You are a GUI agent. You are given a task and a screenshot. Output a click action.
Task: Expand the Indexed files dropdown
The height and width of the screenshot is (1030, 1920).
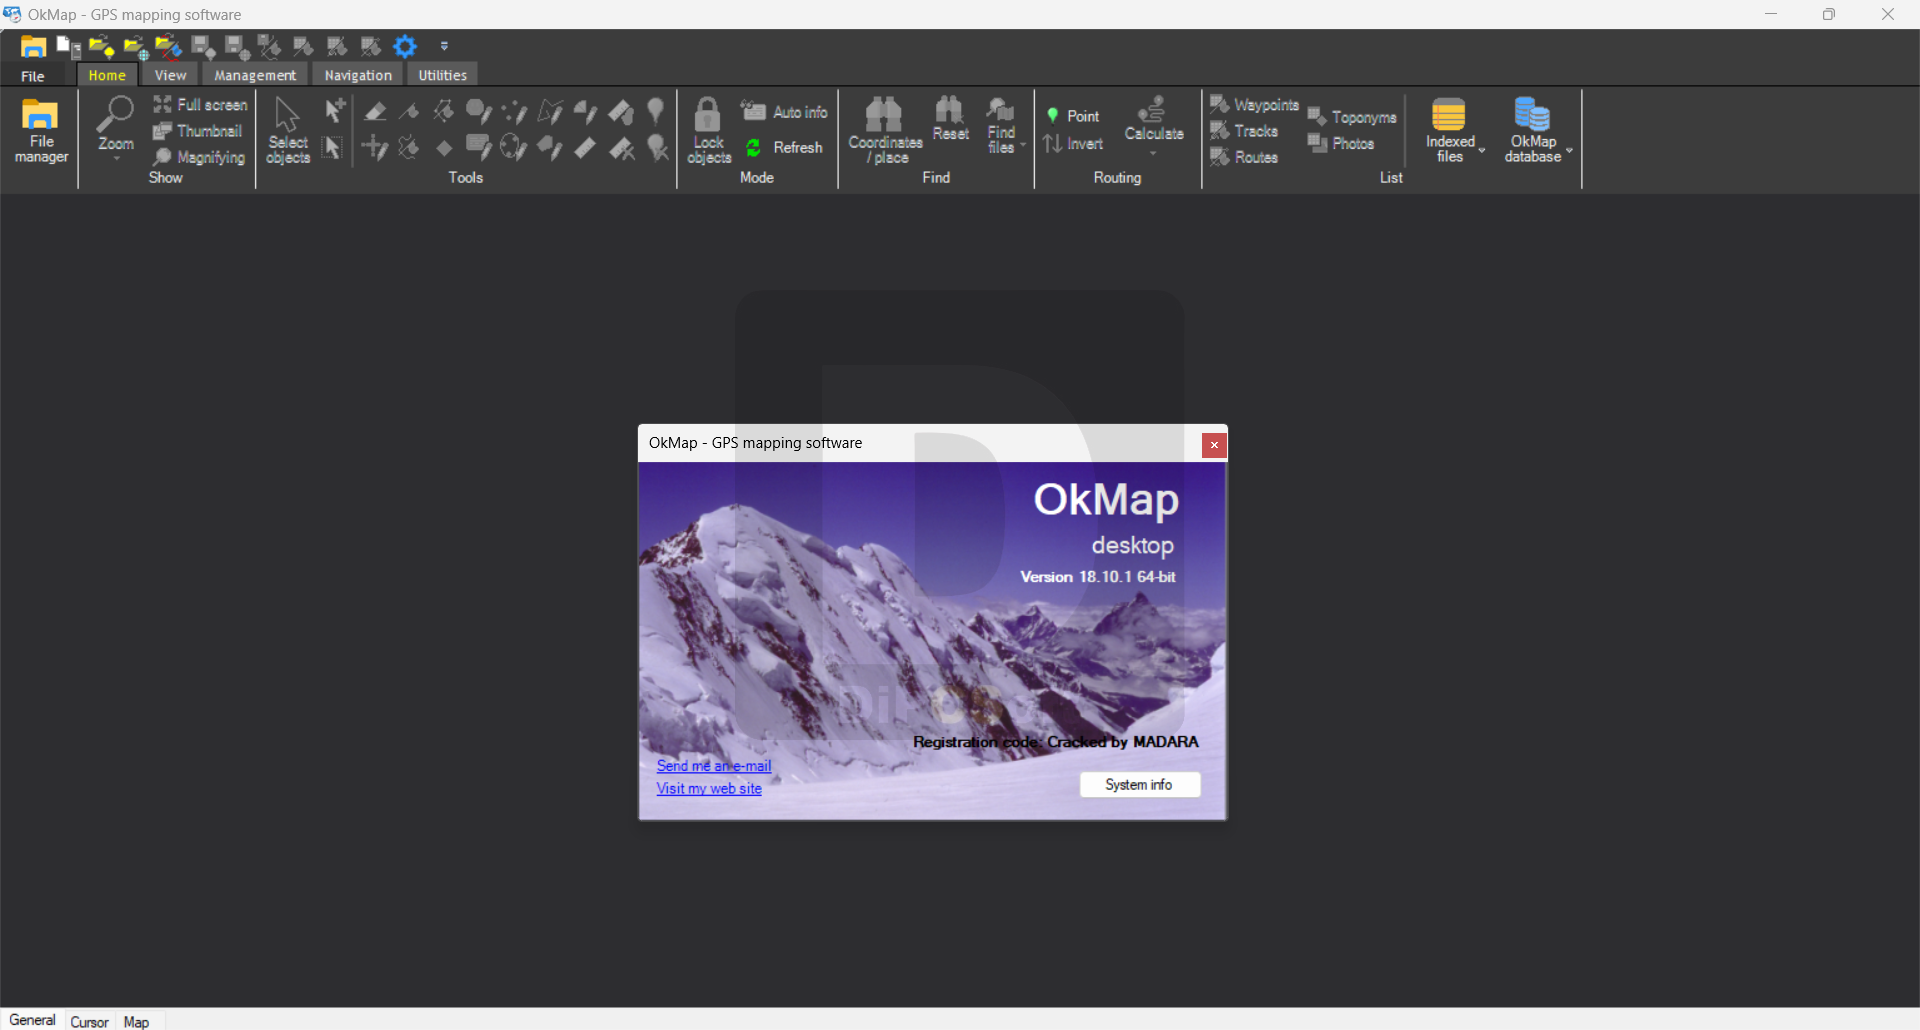[x=1481, y=150]
